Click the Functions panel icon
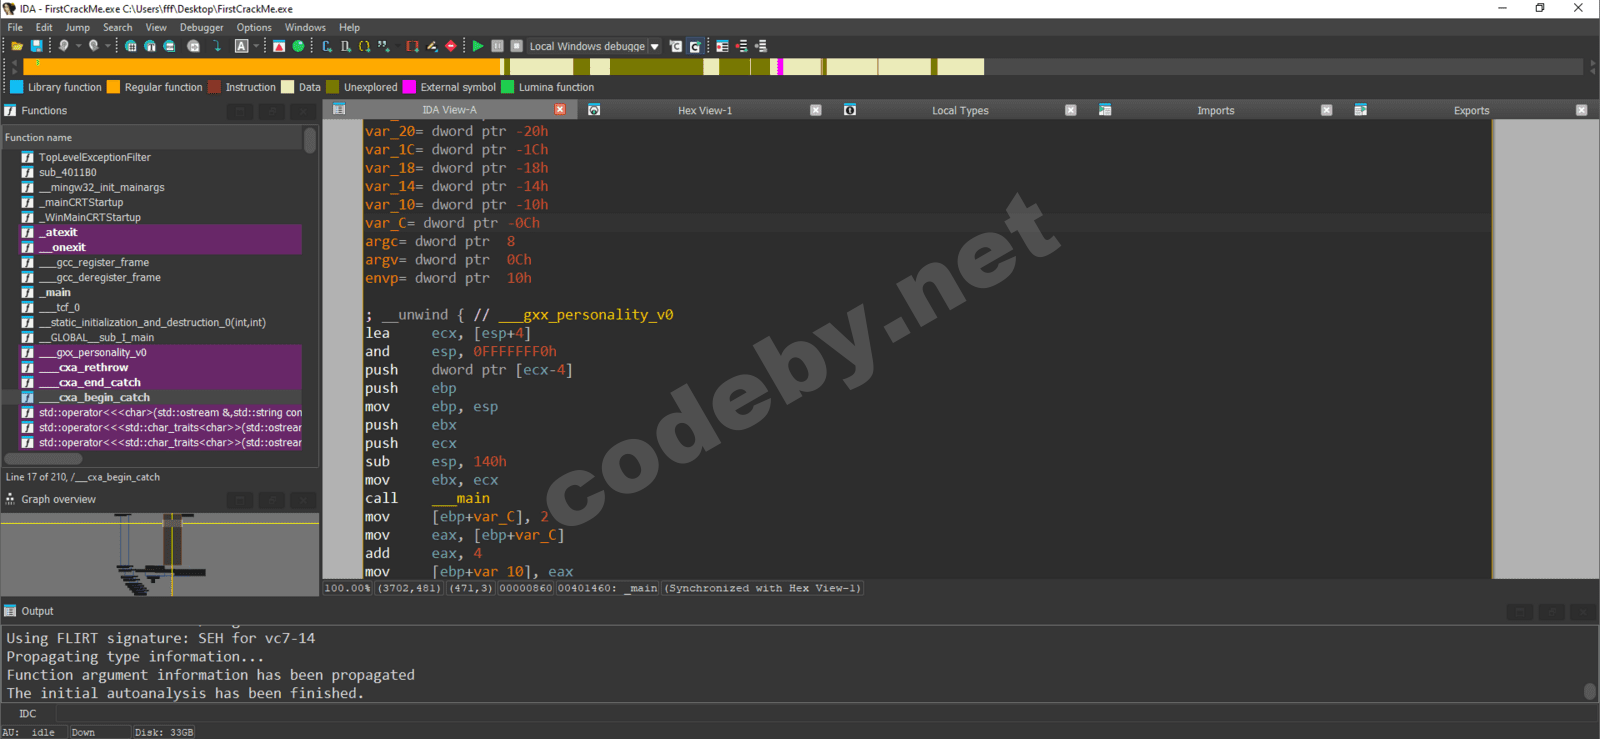 pyautogui.click(x=10, y=111)
